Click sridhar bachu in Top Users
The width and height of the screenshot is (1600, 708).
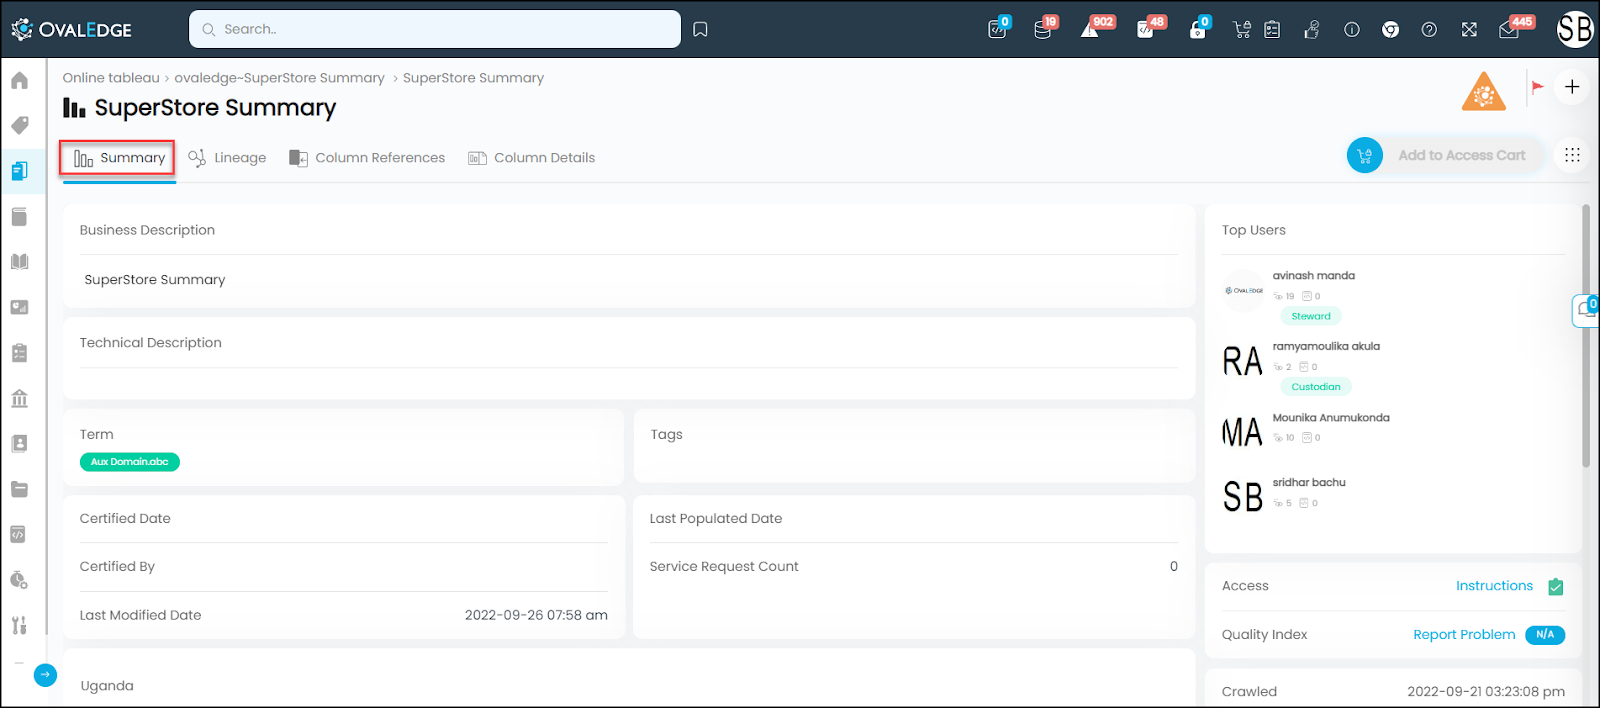click(x=1309, y=483)
